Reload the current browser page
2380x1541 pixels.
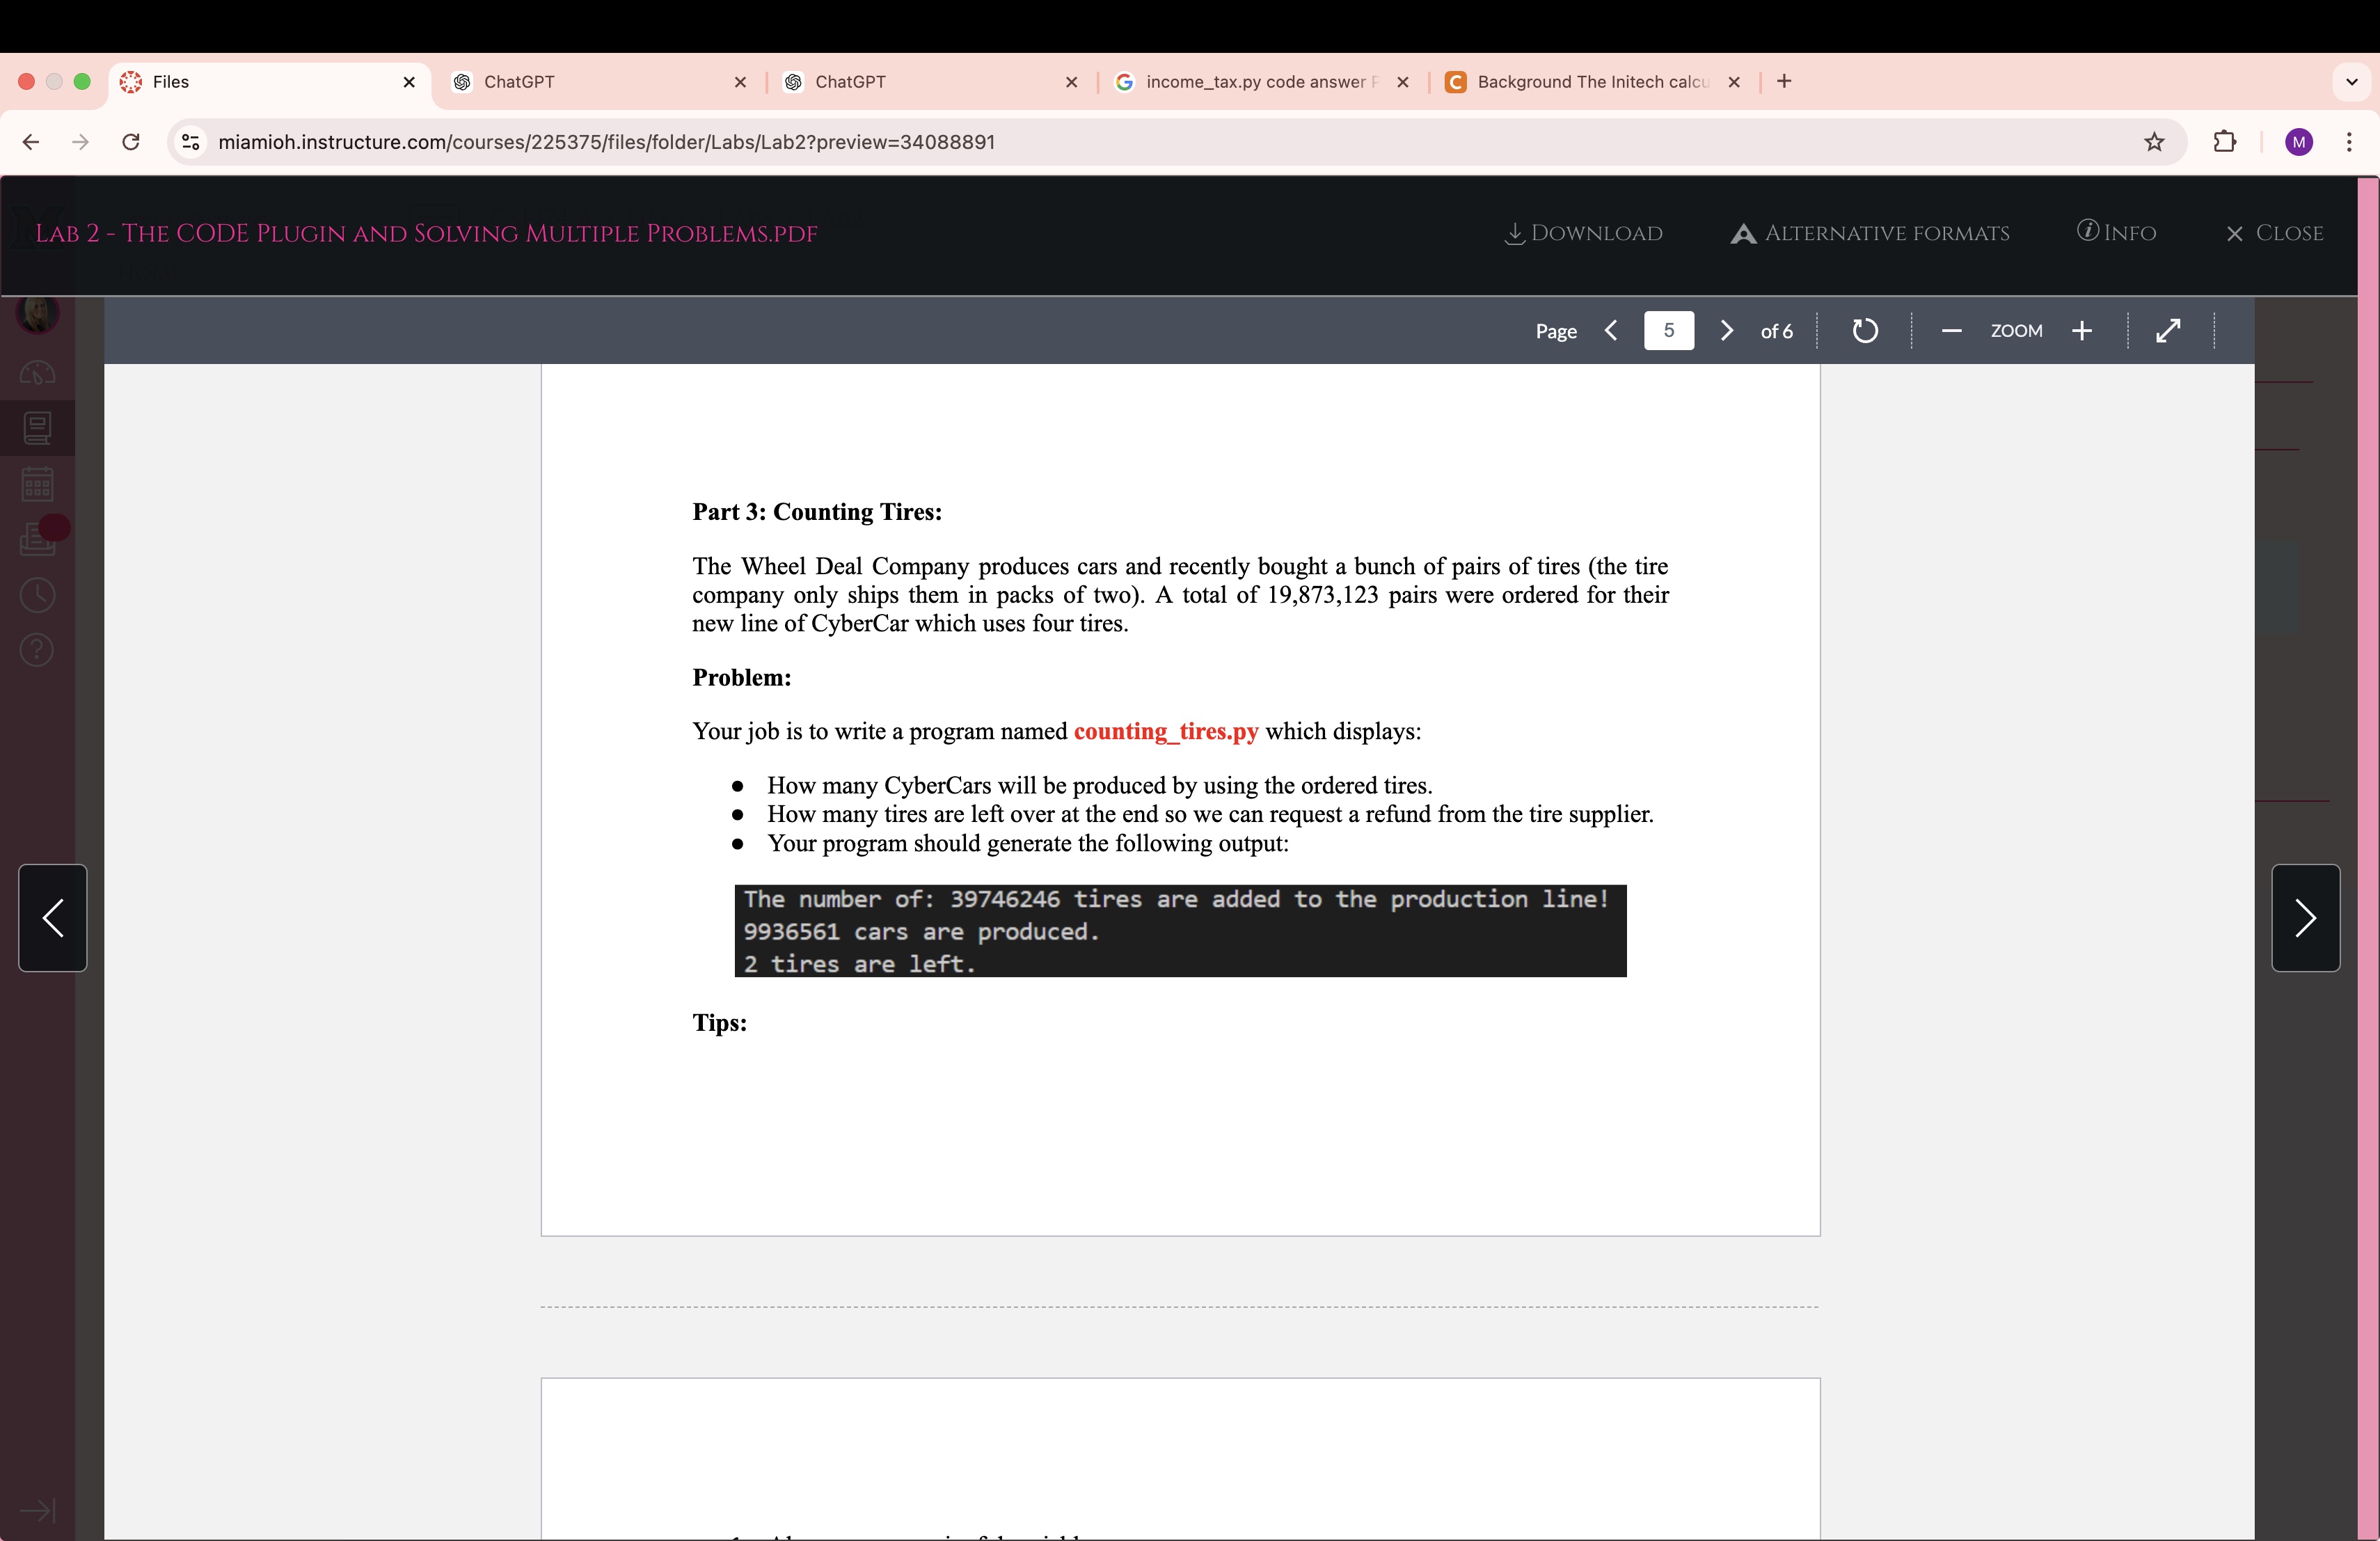click(131, 142)
